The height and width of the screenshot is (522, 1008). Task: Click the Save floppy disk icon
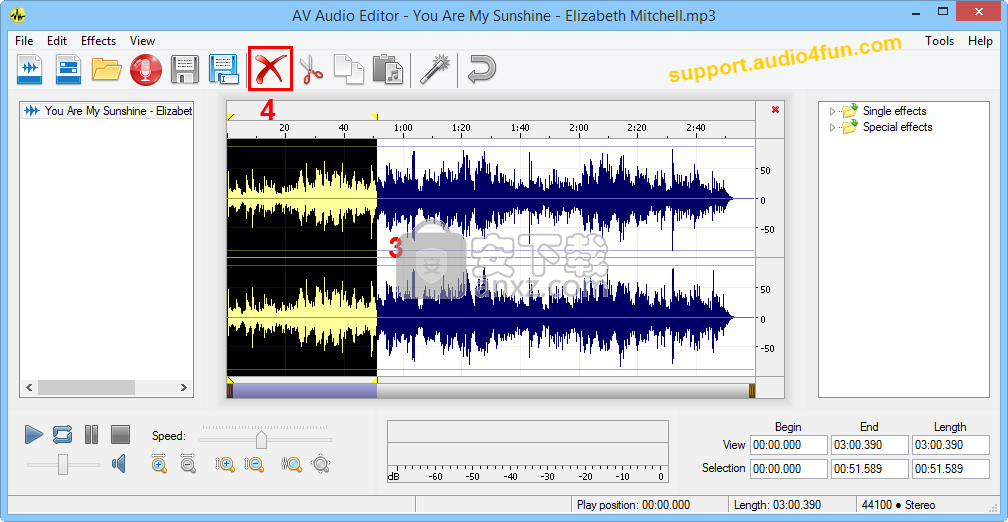185,70
